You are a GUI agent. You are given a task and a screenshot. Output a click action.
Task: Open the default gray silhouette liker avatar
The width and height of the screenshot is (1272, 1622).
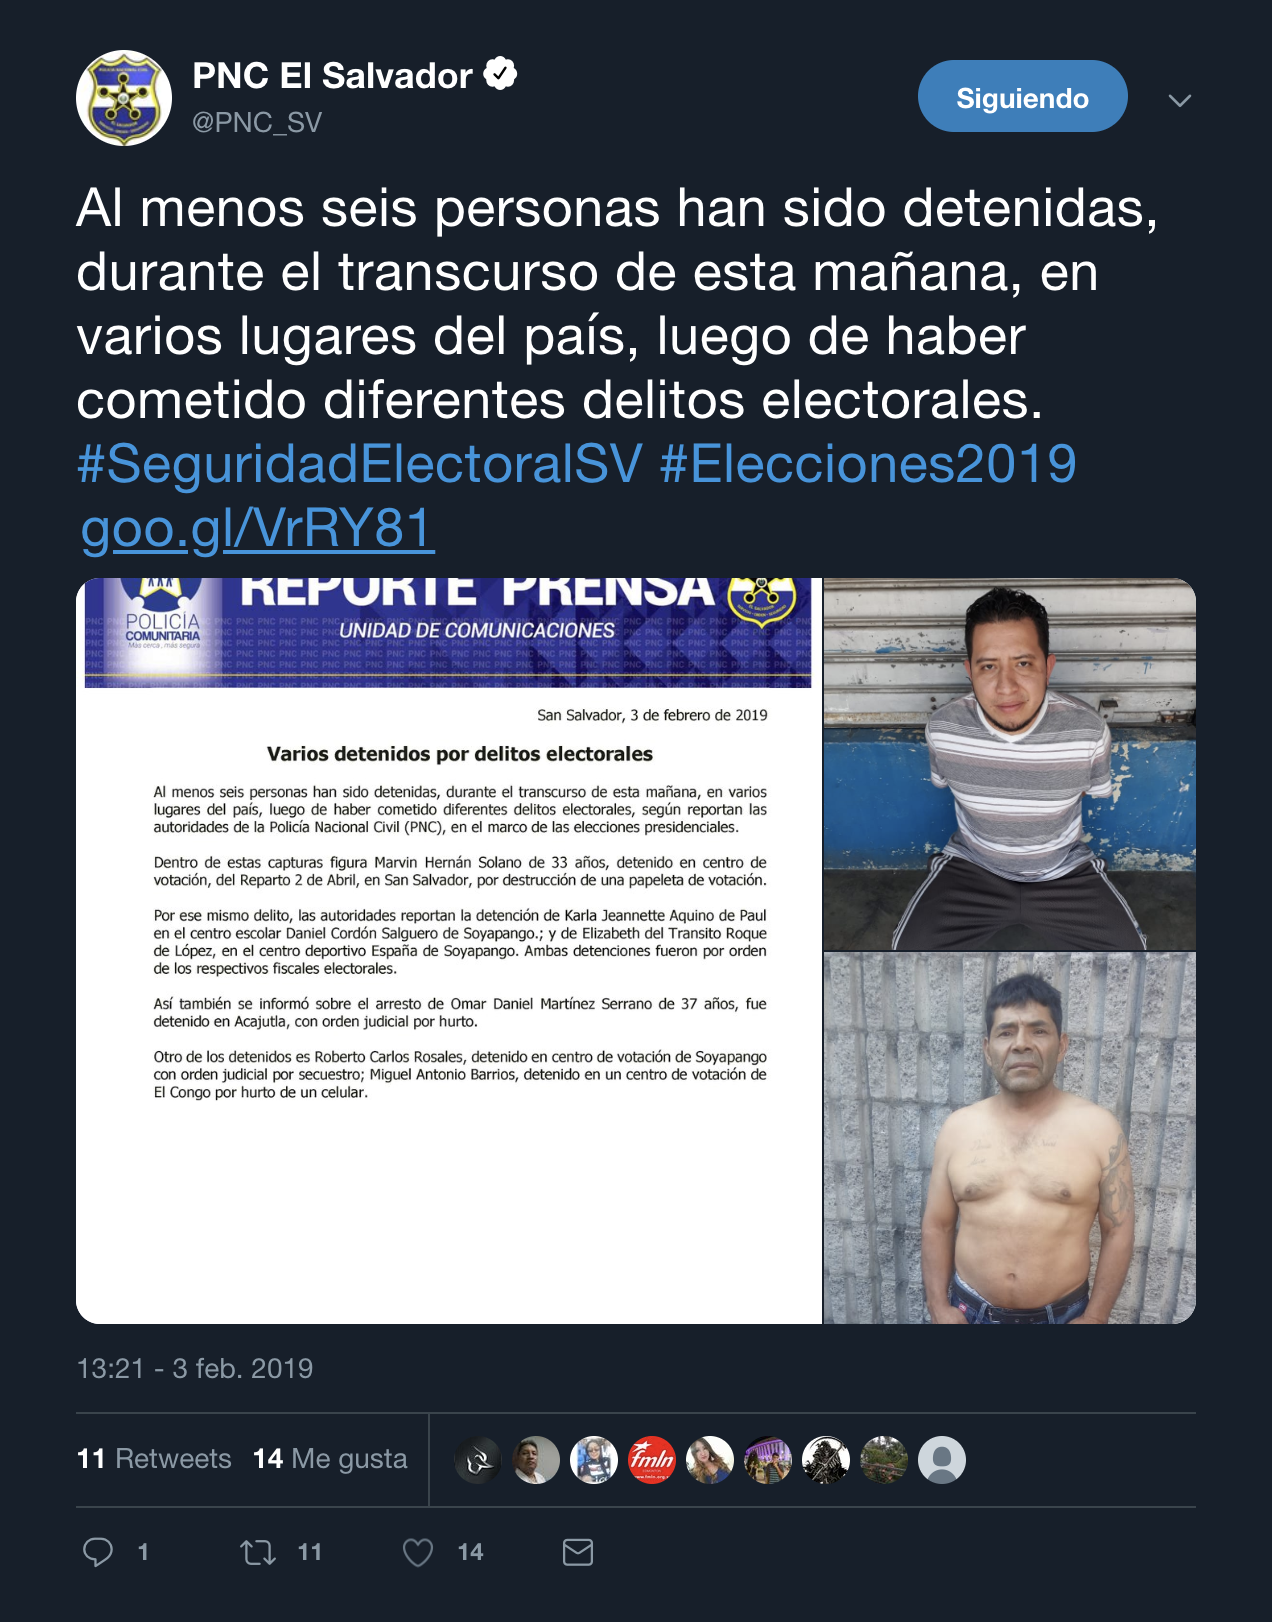(x=942, y=1460)
